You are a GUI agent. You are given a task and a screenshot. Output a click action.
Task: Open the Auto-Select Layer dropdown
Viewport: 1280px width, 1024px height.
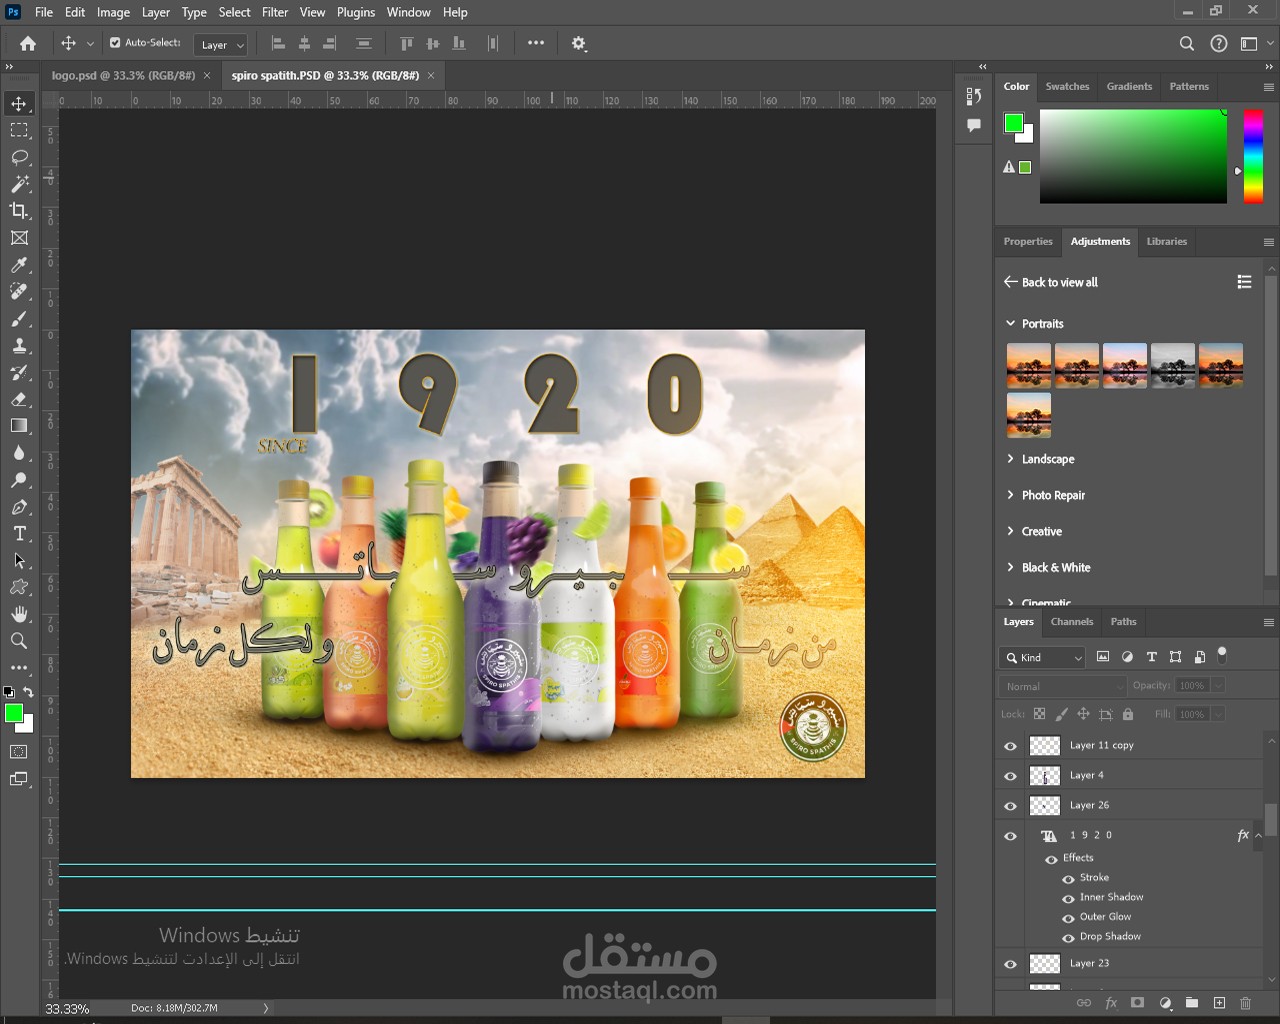click(x=220, y=45)
